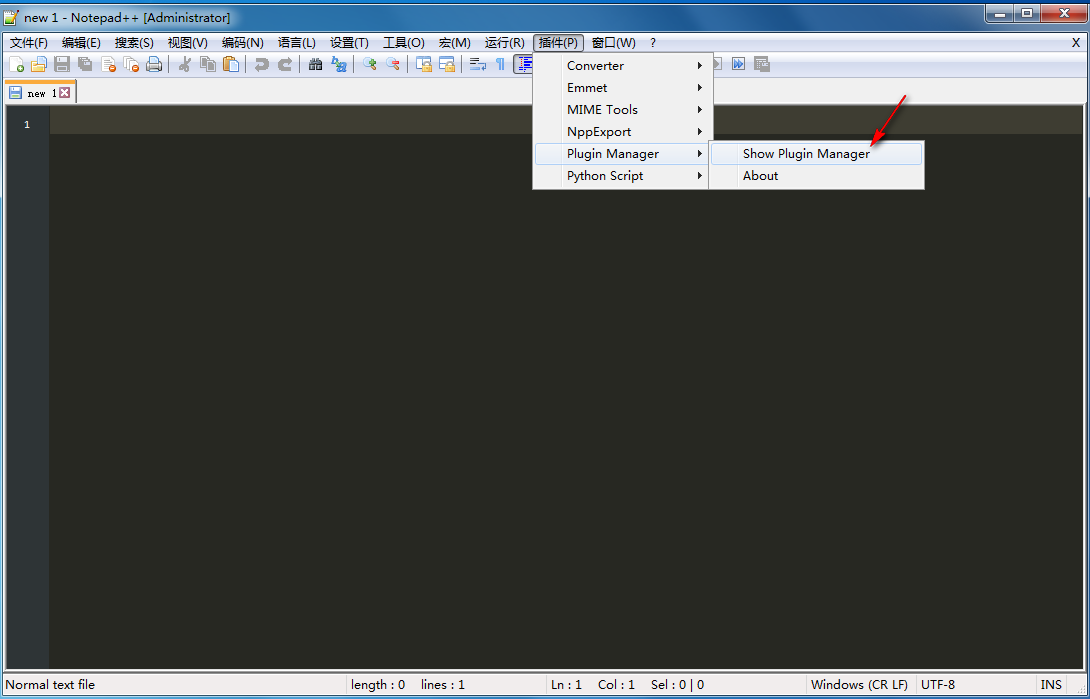Paste using the clipboard toolbar icon
Image resolution: width=1090 pixels, height=699 pixels.
(x=231, y=65)
